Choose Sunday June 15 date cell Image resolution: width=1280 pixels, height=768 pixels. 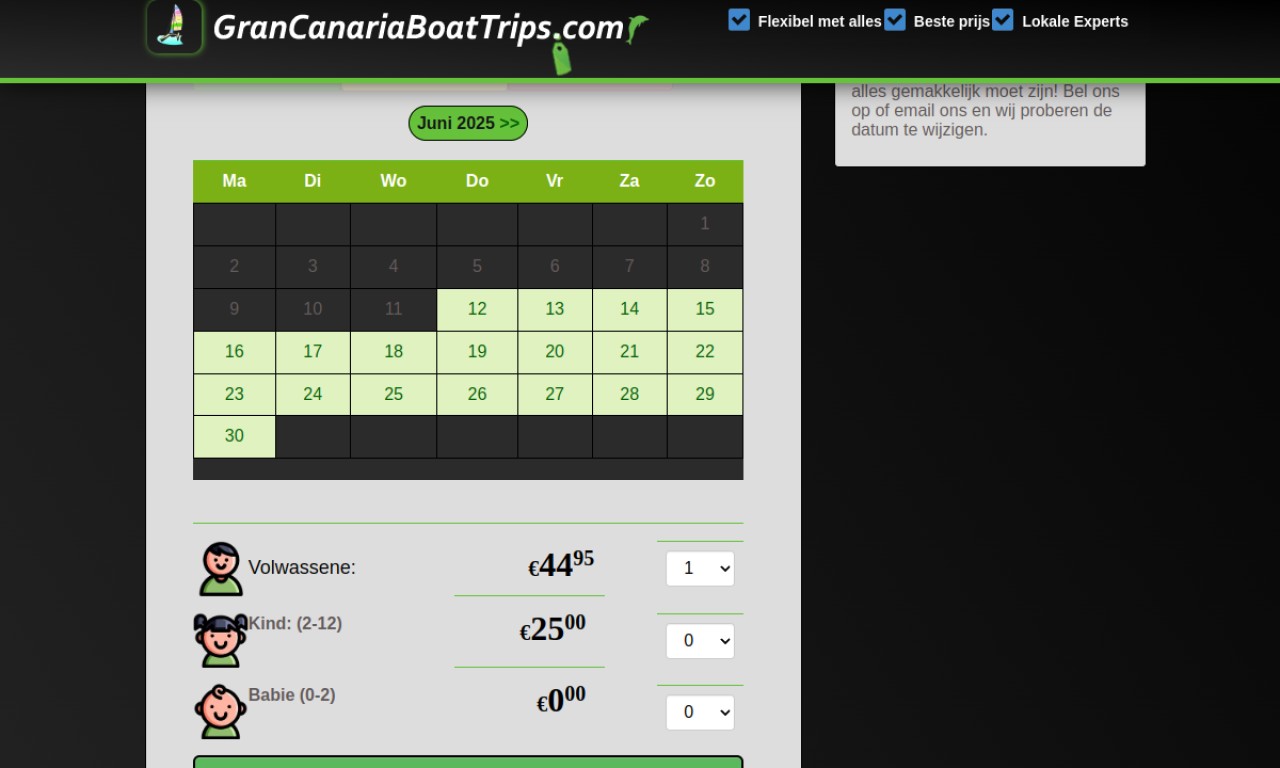click(705, 309)
